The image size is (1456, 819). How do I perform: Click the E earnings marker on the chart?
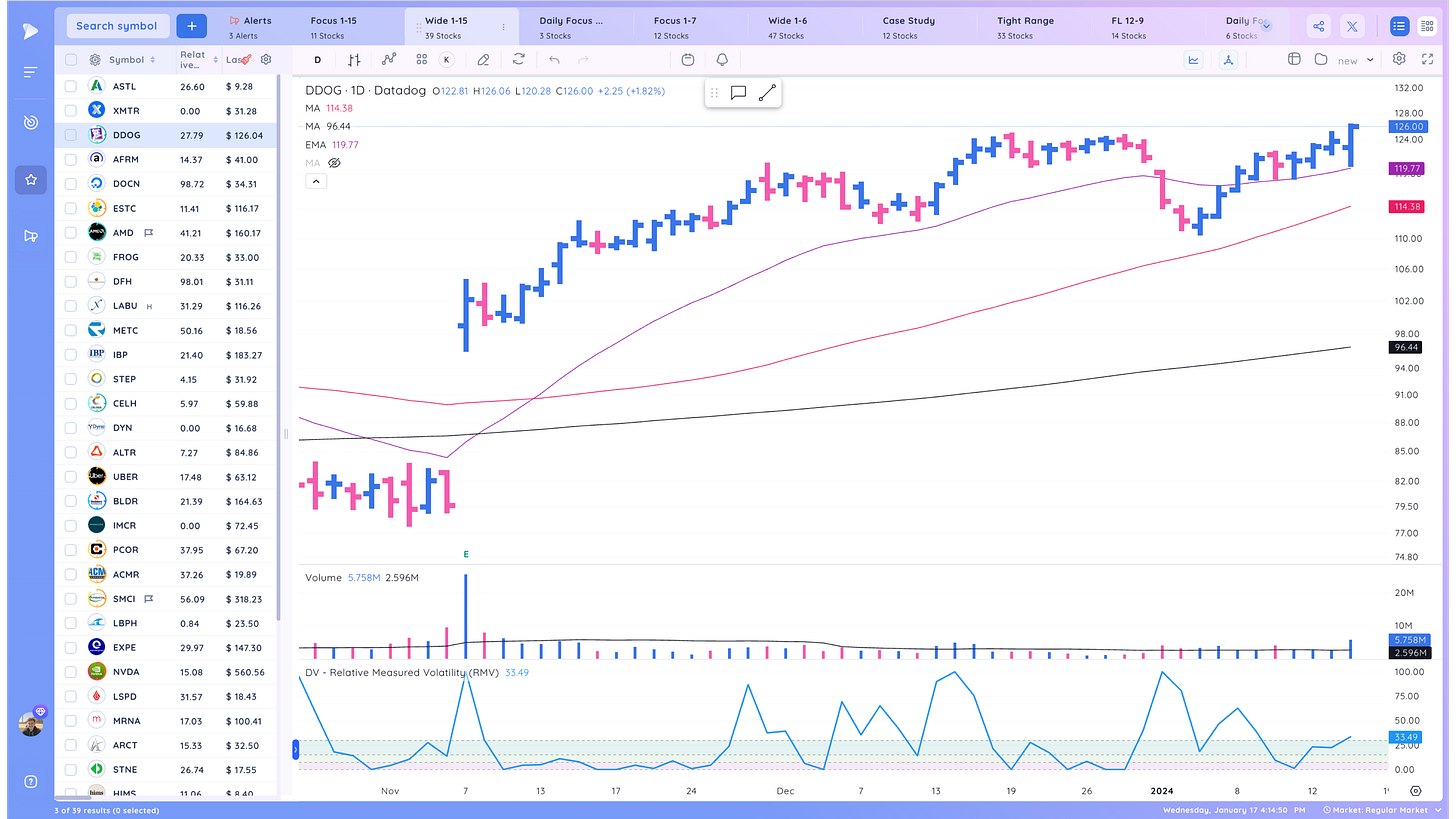466,553
